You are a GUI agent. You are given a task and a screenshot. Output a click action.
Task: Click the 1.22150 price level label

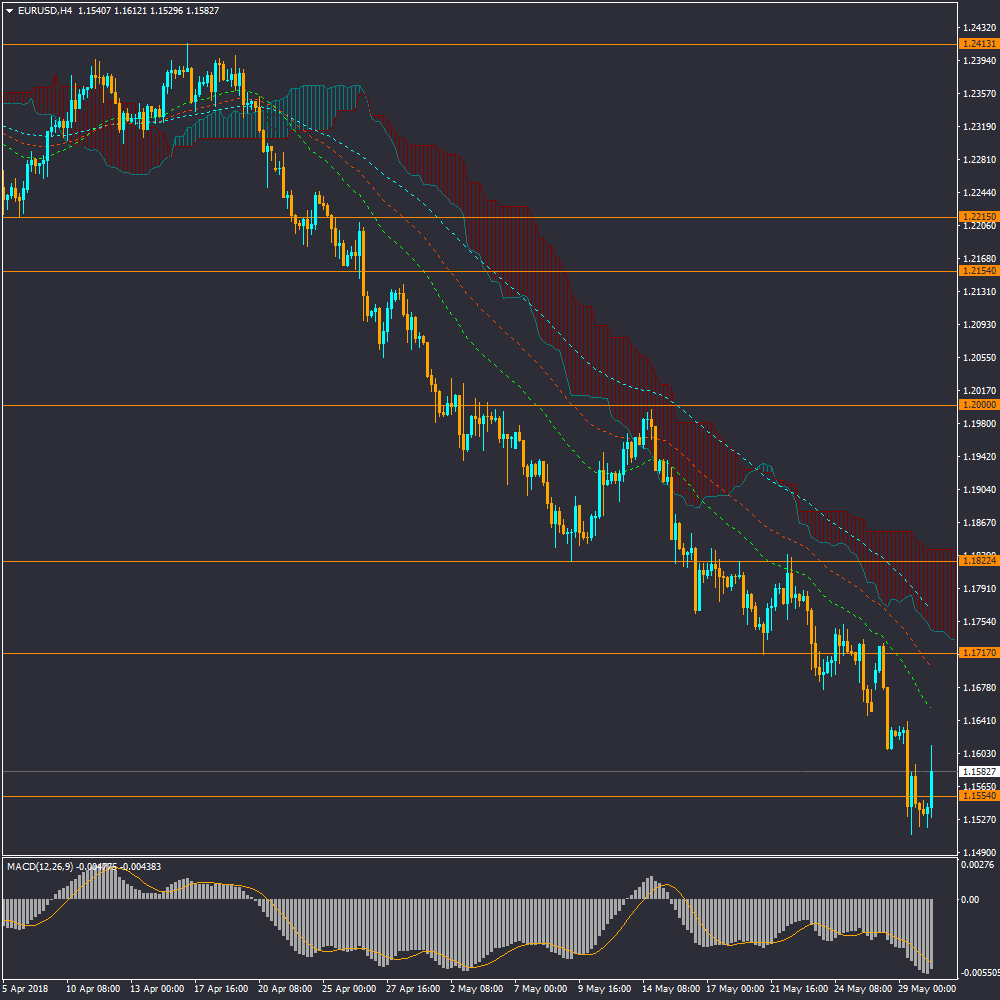coord(978,217)
